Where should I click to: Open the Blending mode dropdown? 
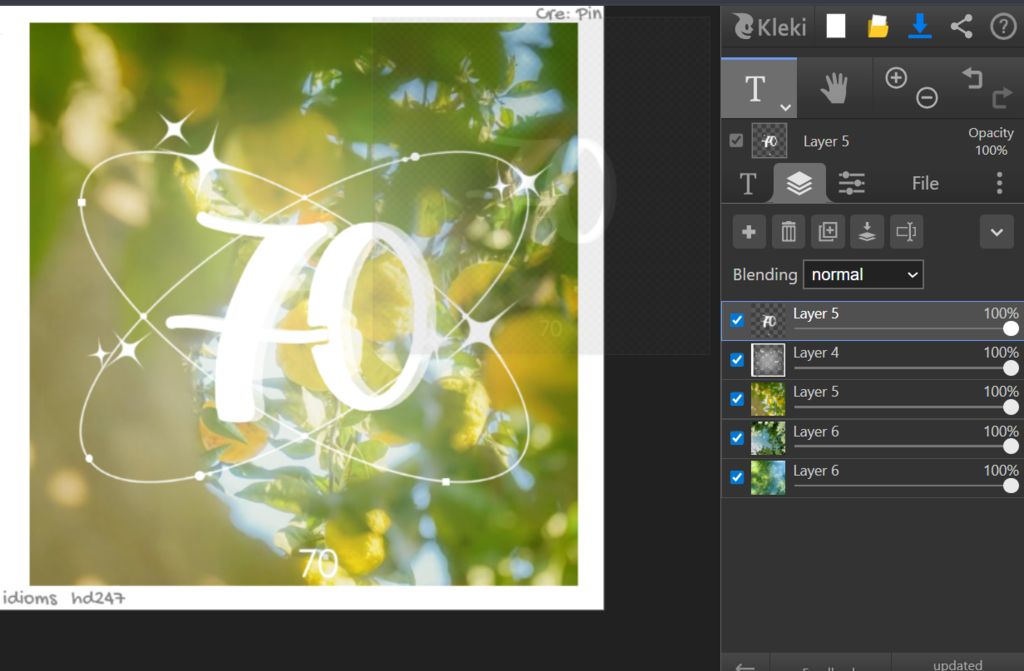point(863,274)
